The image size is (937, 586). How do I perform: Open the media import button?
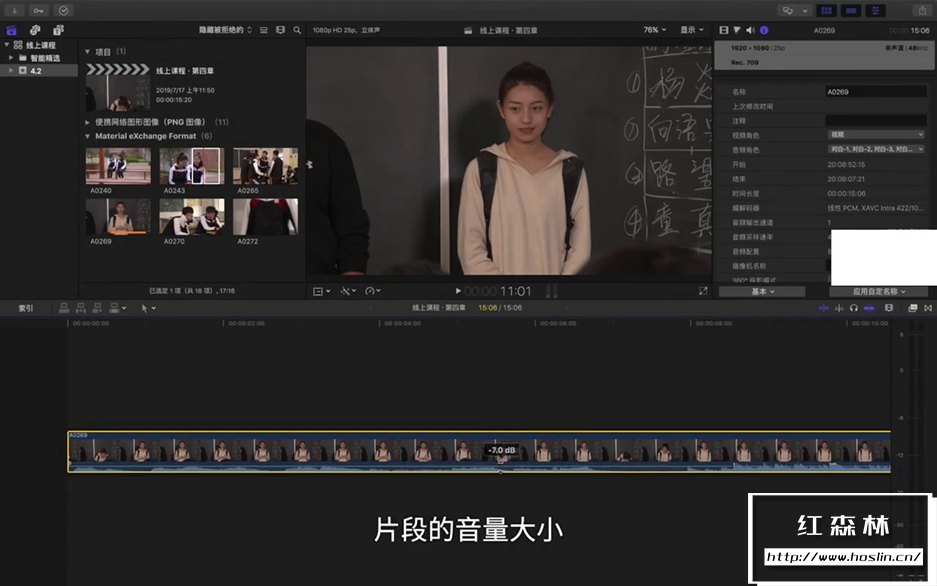(14, 10)
